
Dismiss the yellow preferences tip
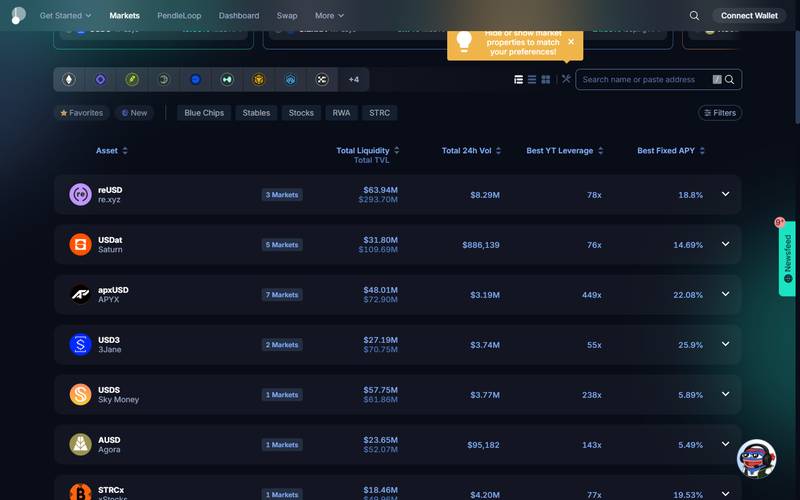(x=571, y=42)
